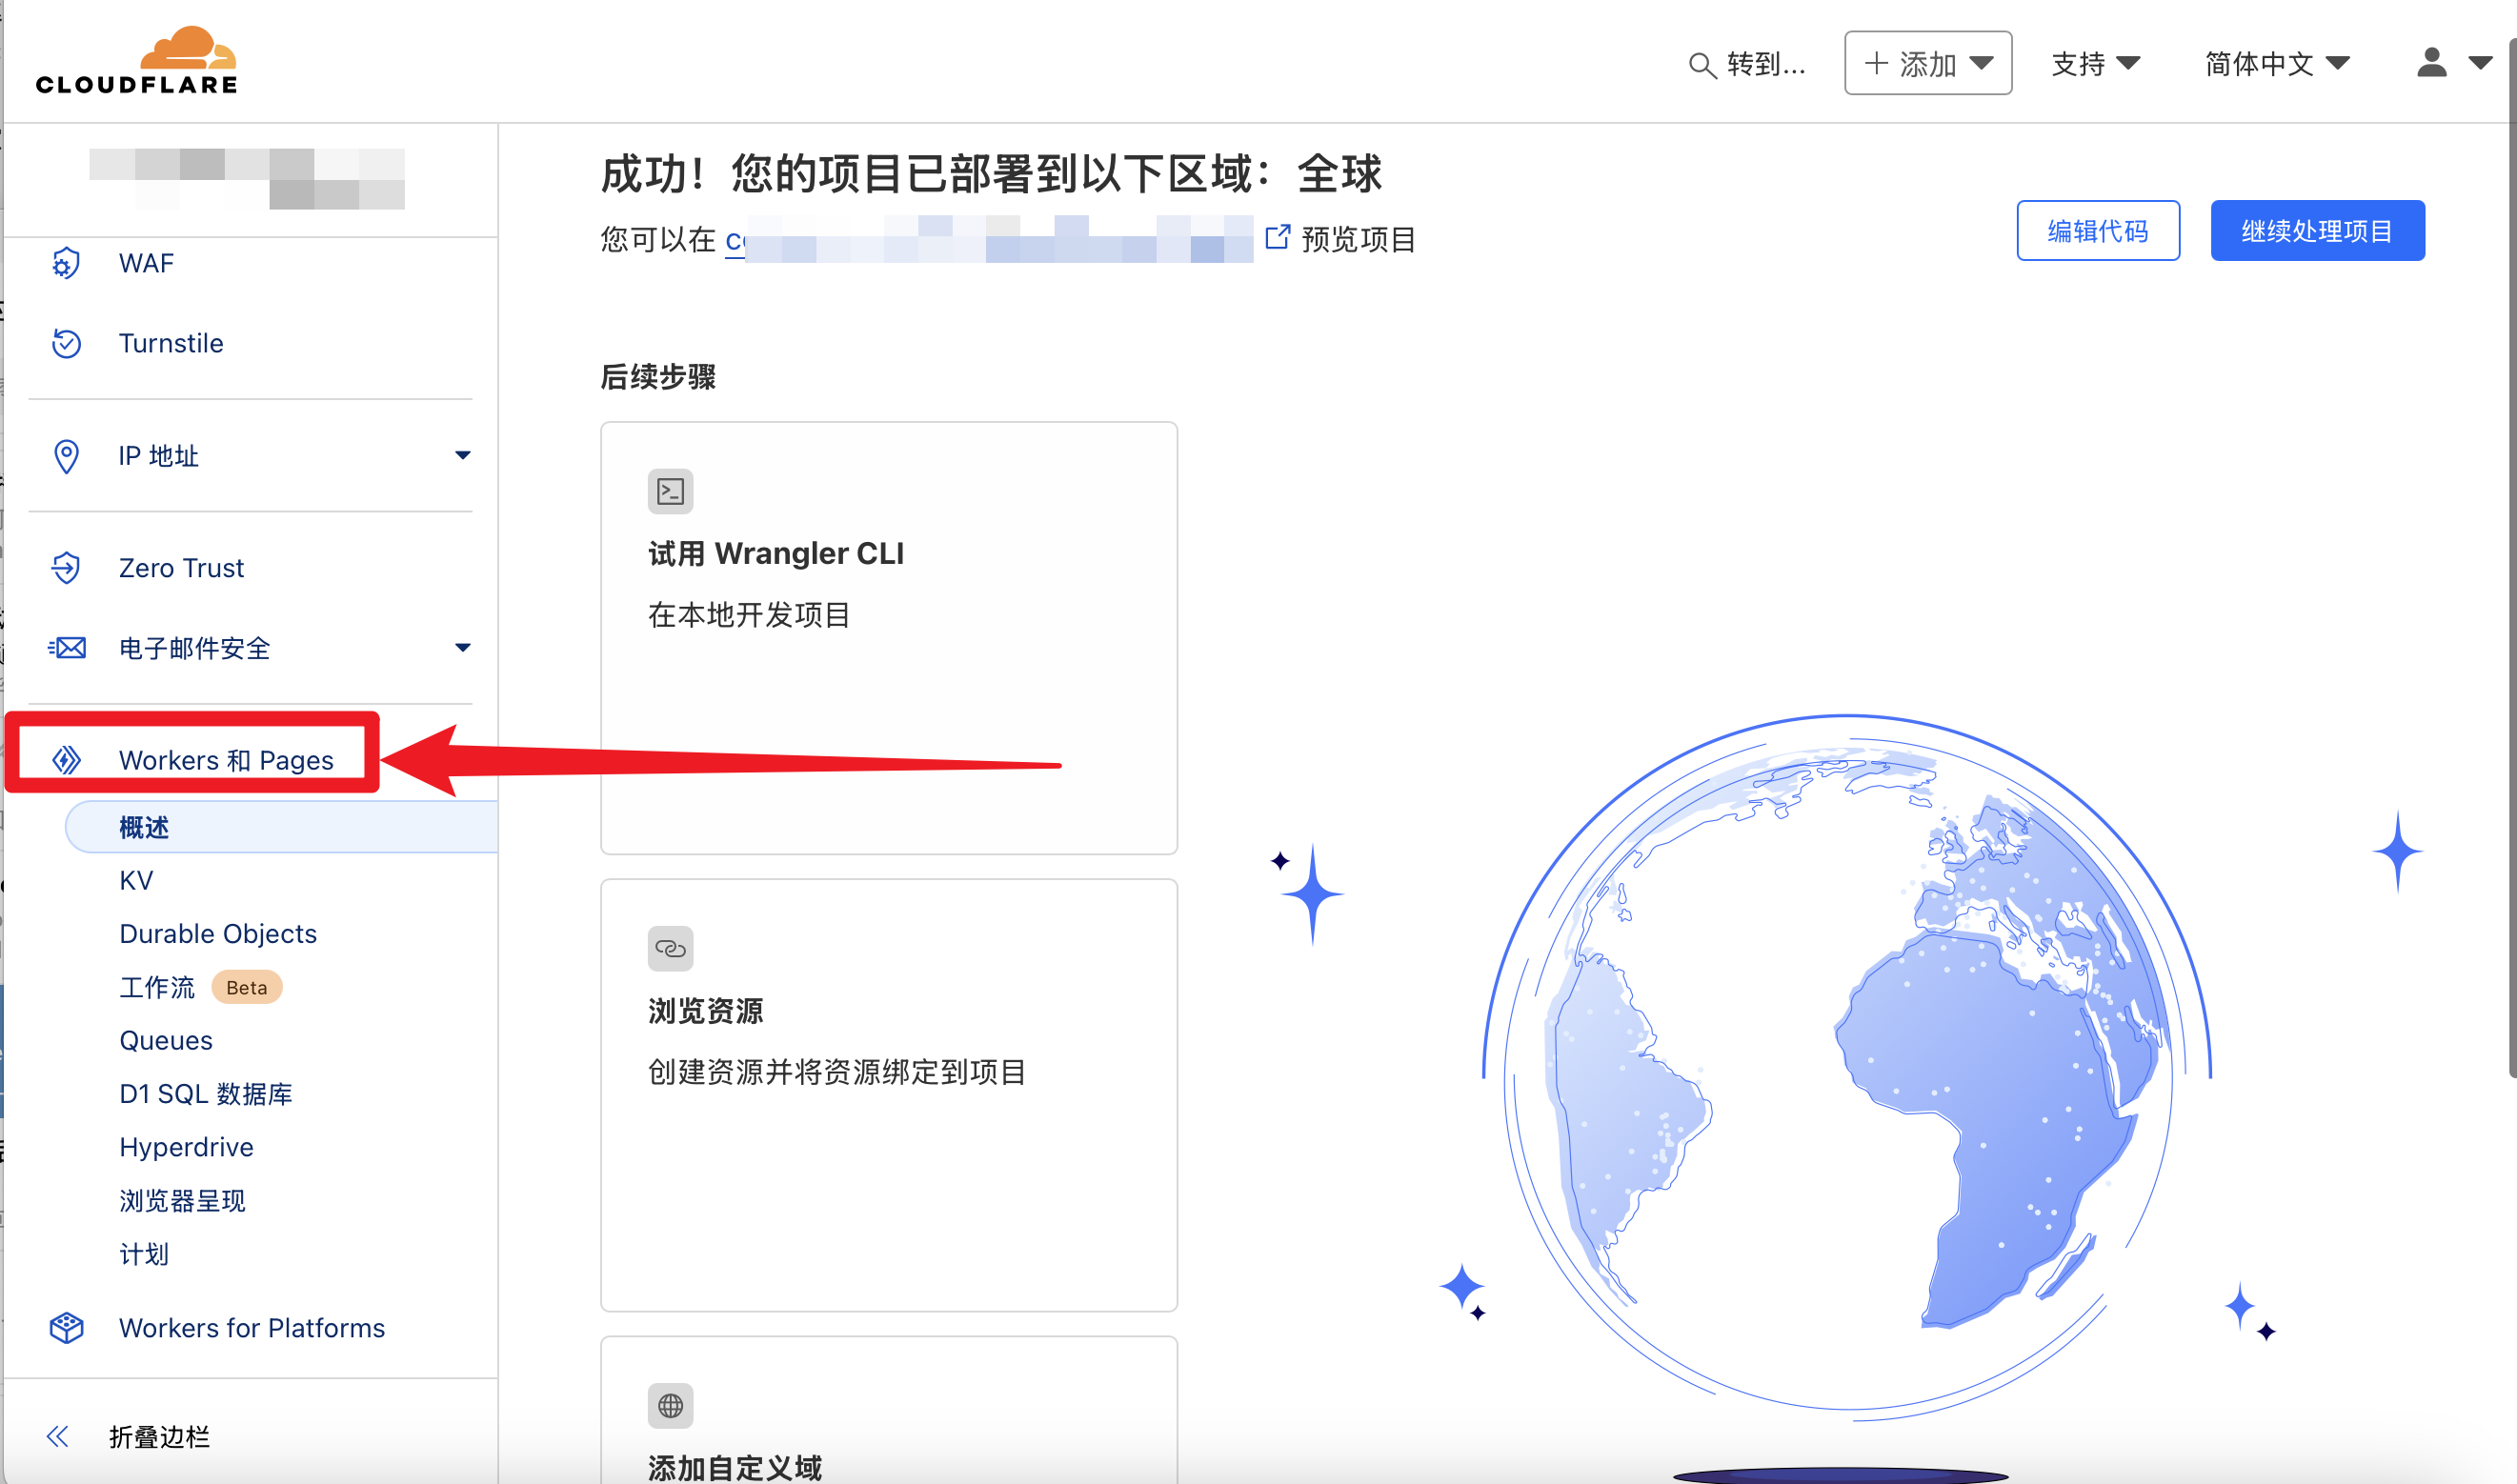Open the 简体中文 language dropdown

2276,64
